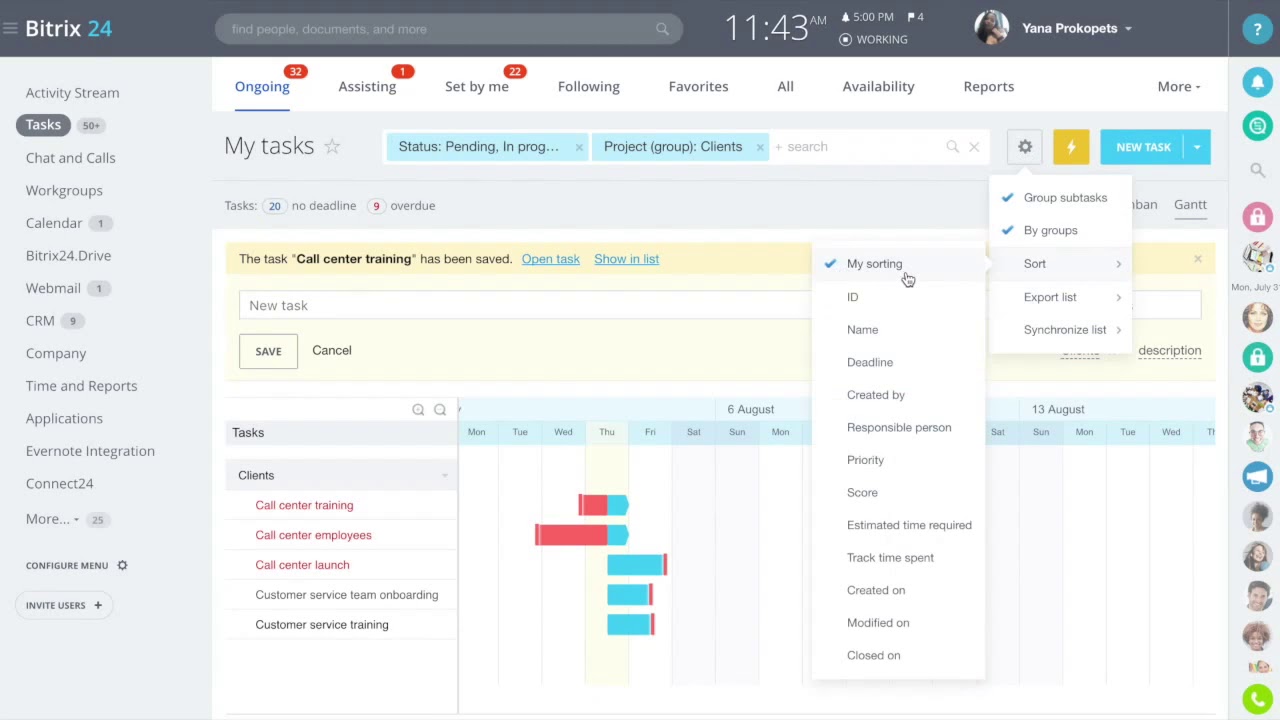Screen dimensions: 1280x720
Task: Open the Following tab
Action: pos(589,87)
